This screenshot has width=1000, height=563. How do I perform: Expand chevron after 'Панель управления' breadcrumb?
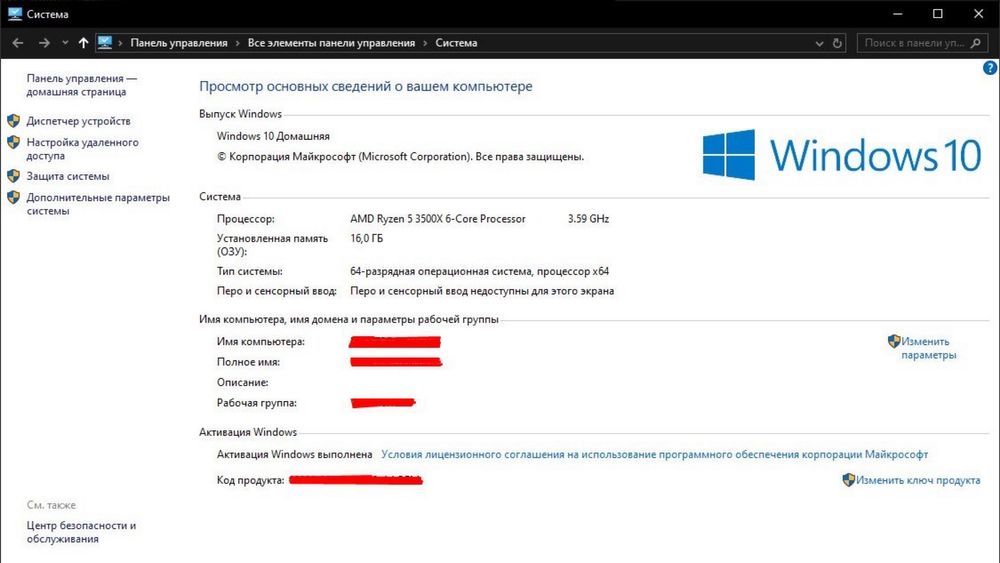coord(237,43)
